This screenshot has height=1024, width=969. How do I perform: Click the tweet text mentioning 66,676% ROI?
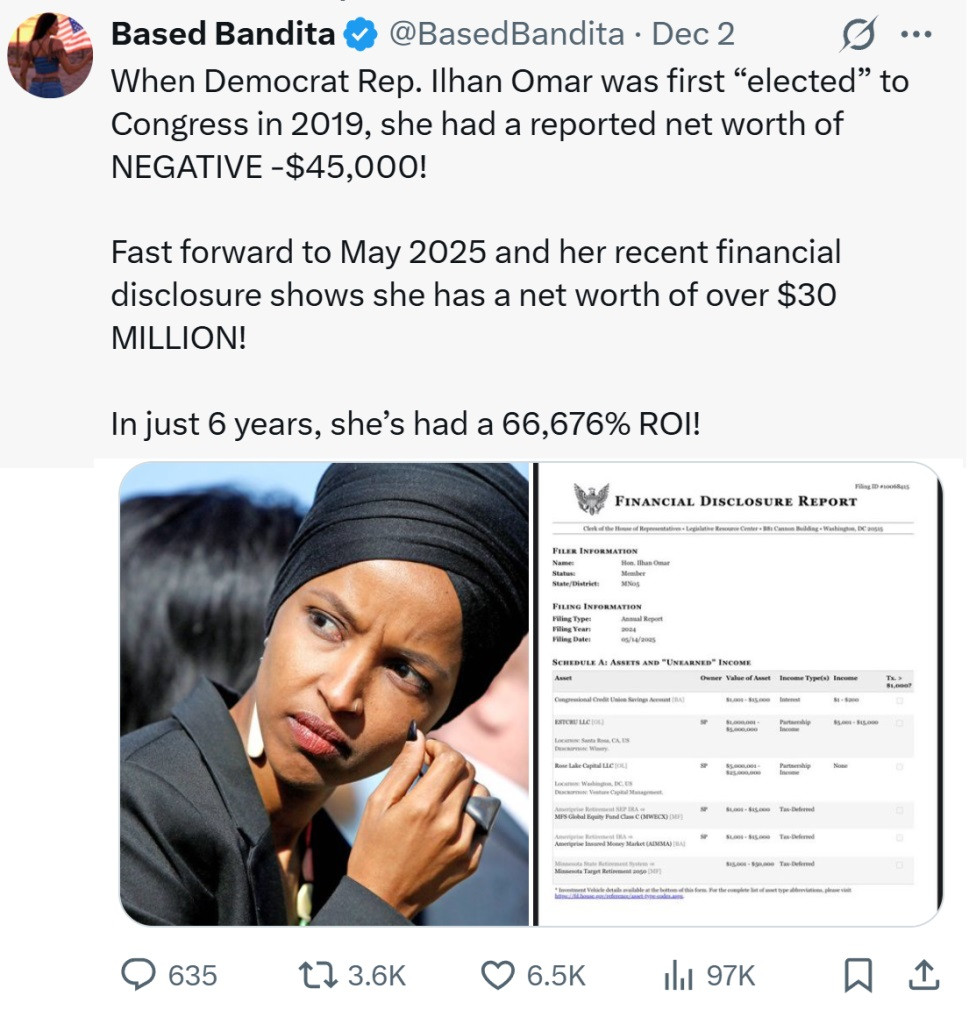(x=407, y=424)
